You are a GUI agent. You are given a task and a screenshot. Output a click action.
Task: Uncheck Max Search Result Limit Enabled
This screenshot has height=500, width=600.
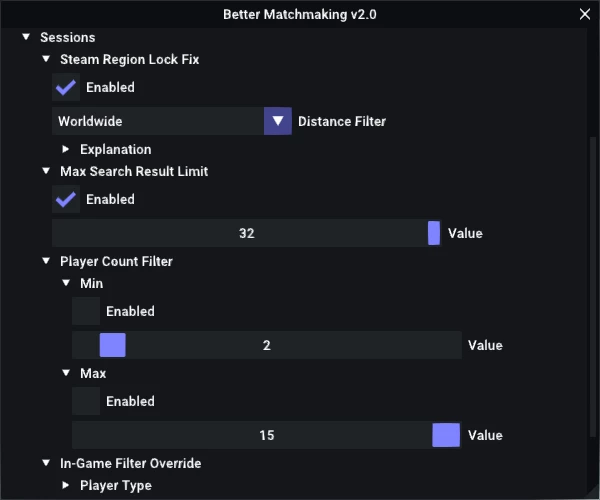coord(66,199)
